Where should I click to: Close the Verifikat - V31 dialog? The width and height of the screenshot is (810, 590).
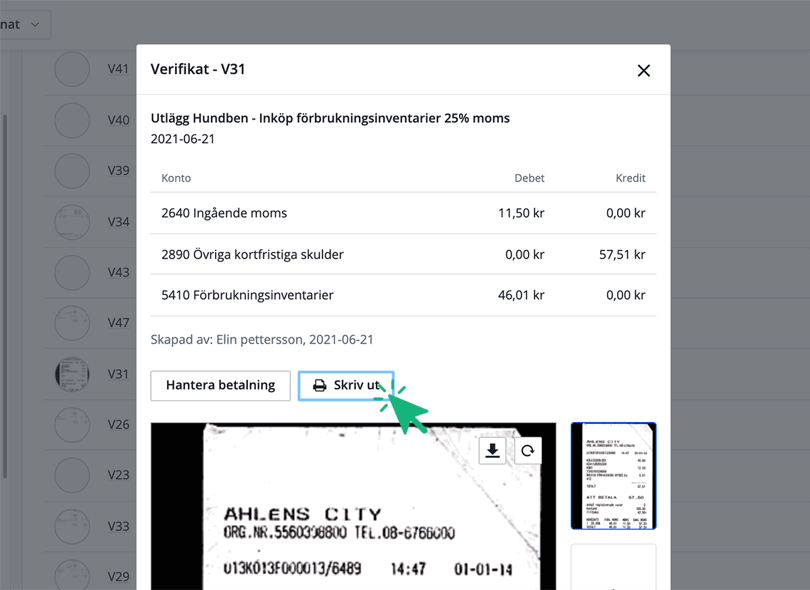[x=643, y=70]
